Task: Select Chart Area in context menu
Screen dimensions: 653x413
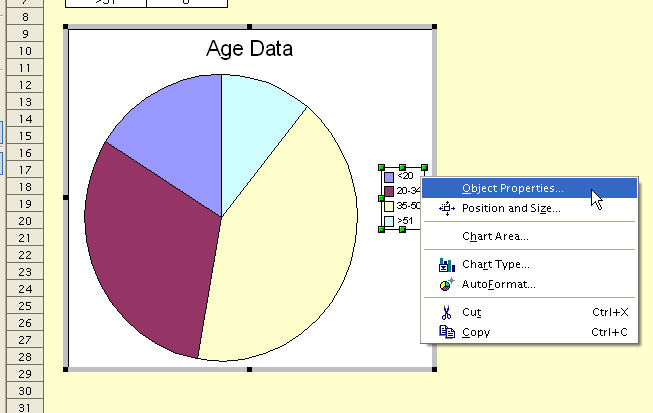Action: (529, 236)
